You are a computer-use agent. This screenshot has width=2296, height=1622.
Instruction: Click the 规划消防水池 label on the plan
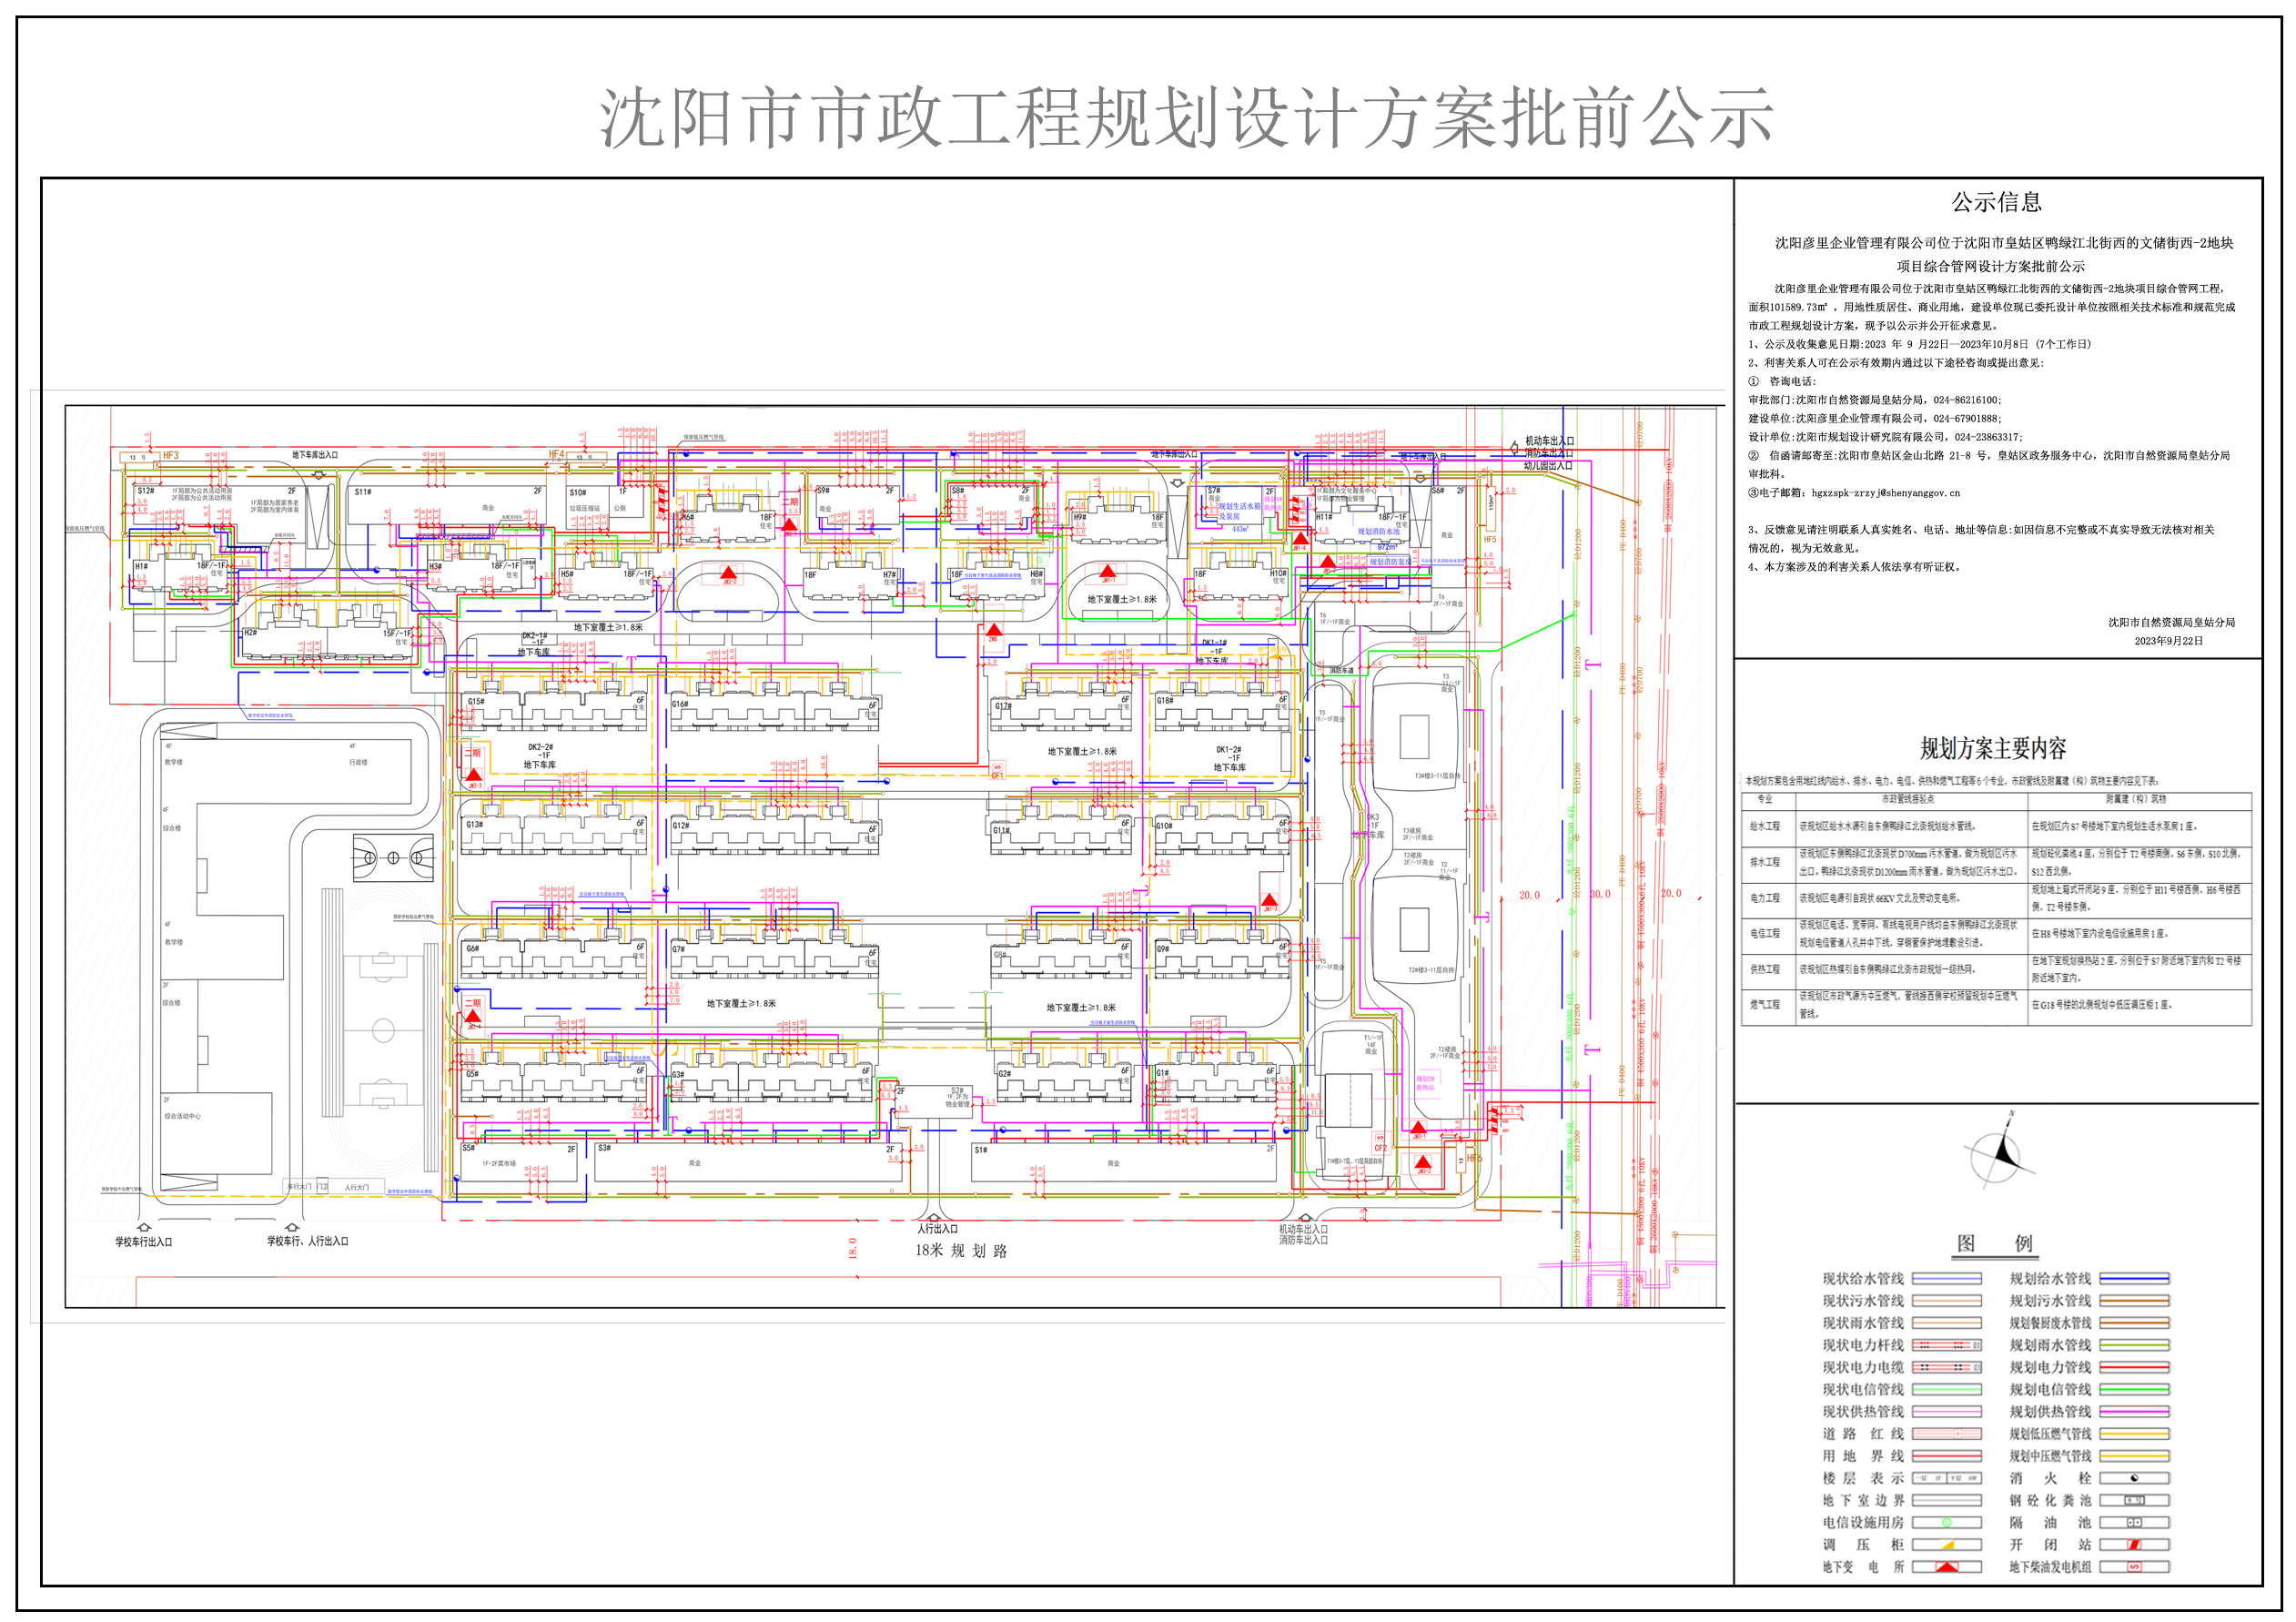(x=1378, y=532)
